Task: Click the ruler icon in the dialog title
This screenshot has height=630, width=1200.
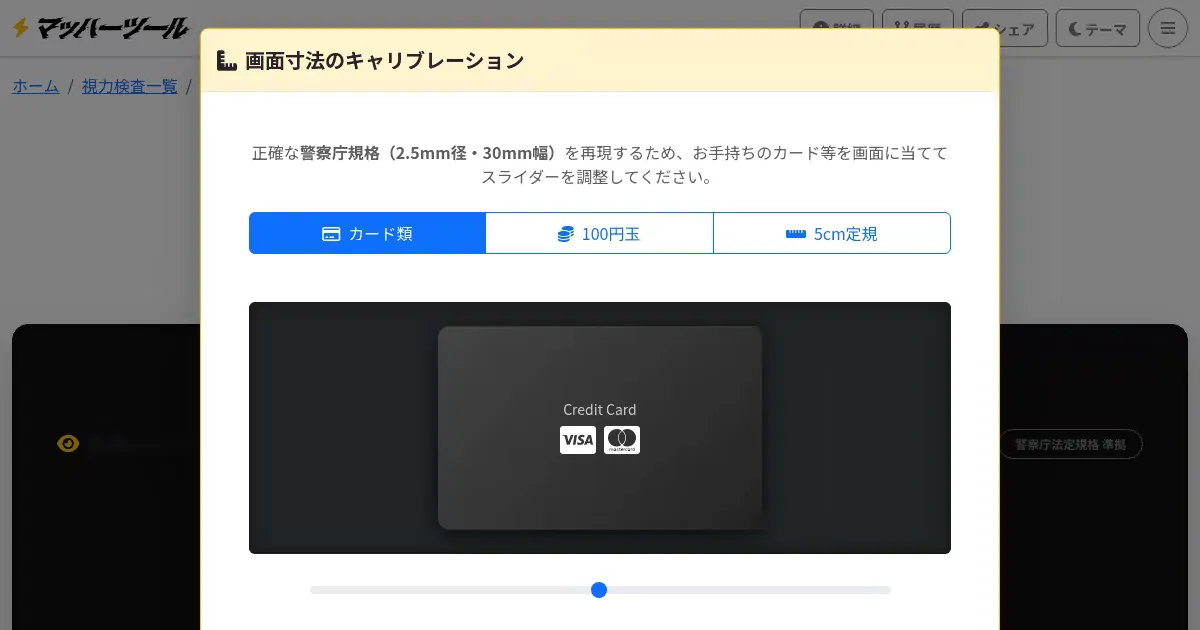Action: coord(227,61)
